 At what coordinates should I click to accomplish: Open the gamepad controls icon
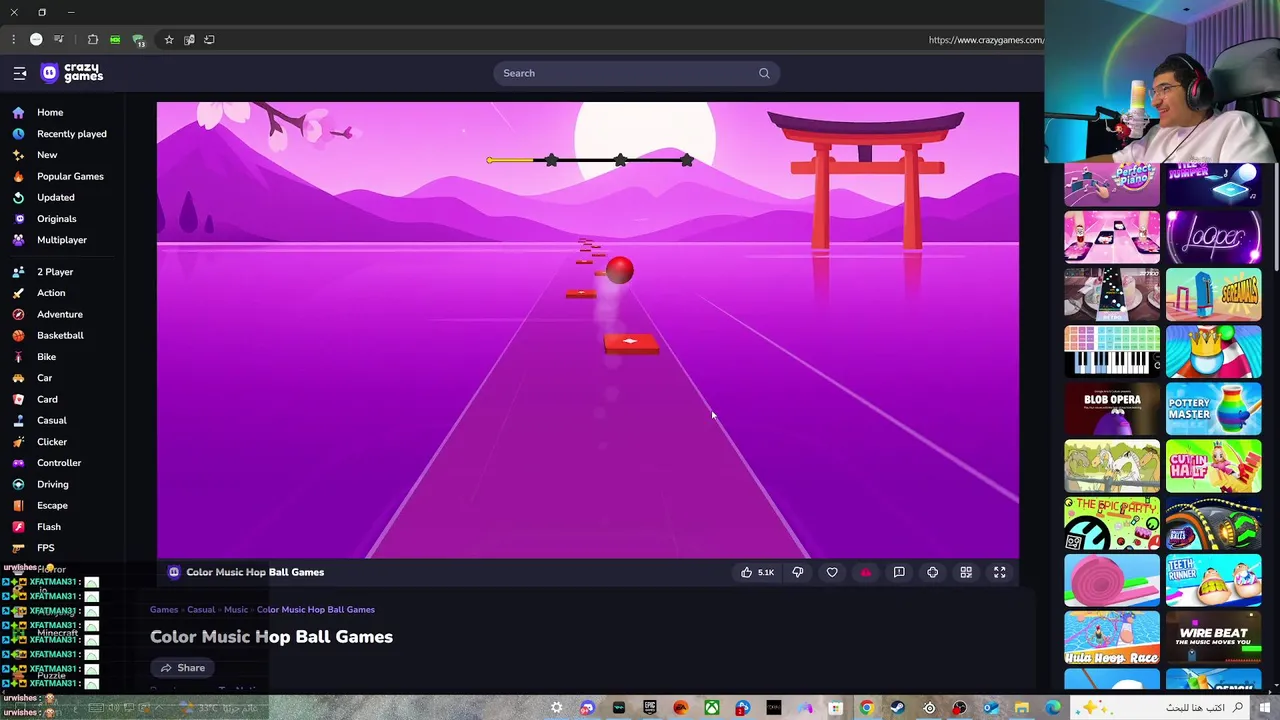coord(933,572)
